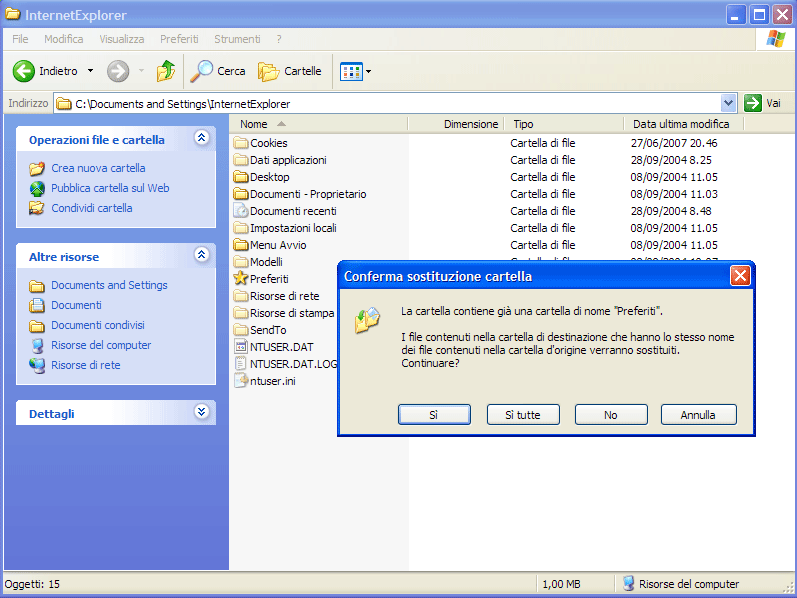The height and width of the screenshot is (598, 797).
Task: Sort by the Nome column header
Action: pyautogui.click(x=318, y=124)
